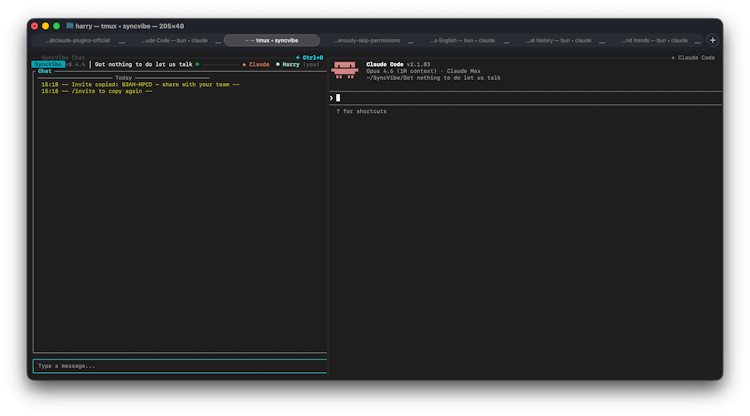Click the new tab plus button
Viewport: 750px width, 416px height.
(712, 40)
